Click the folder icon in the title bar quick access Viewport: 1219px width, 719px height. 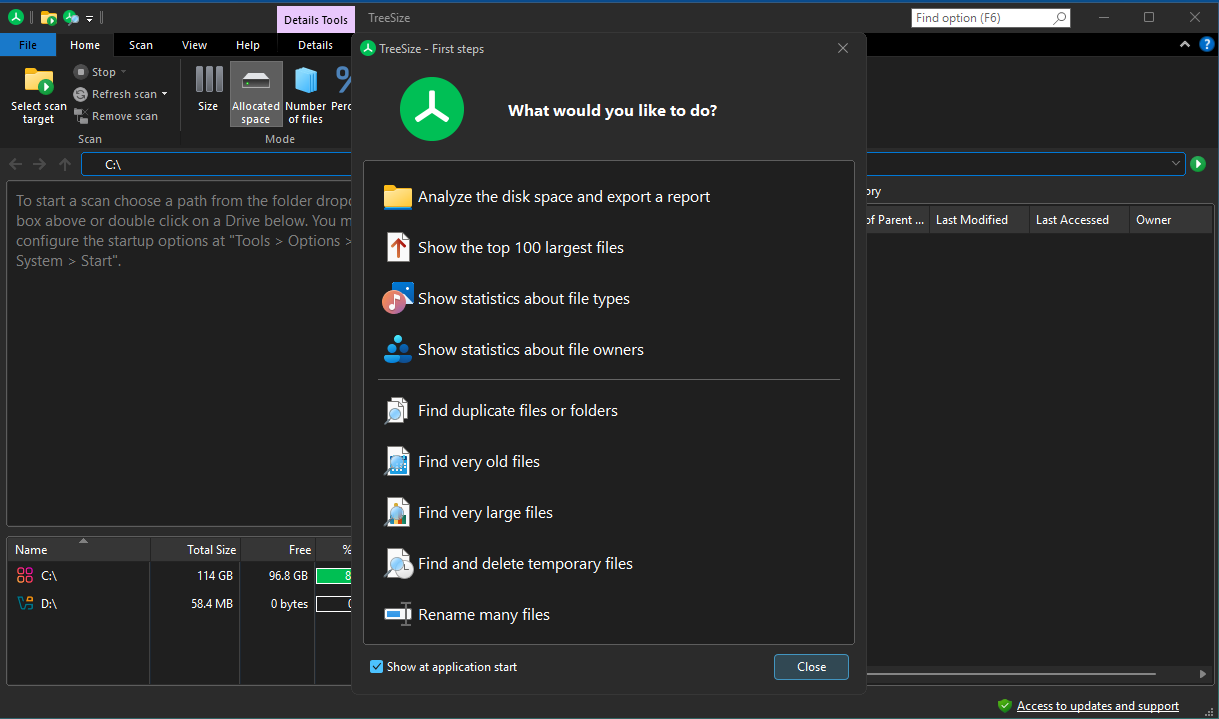[48, 17]
